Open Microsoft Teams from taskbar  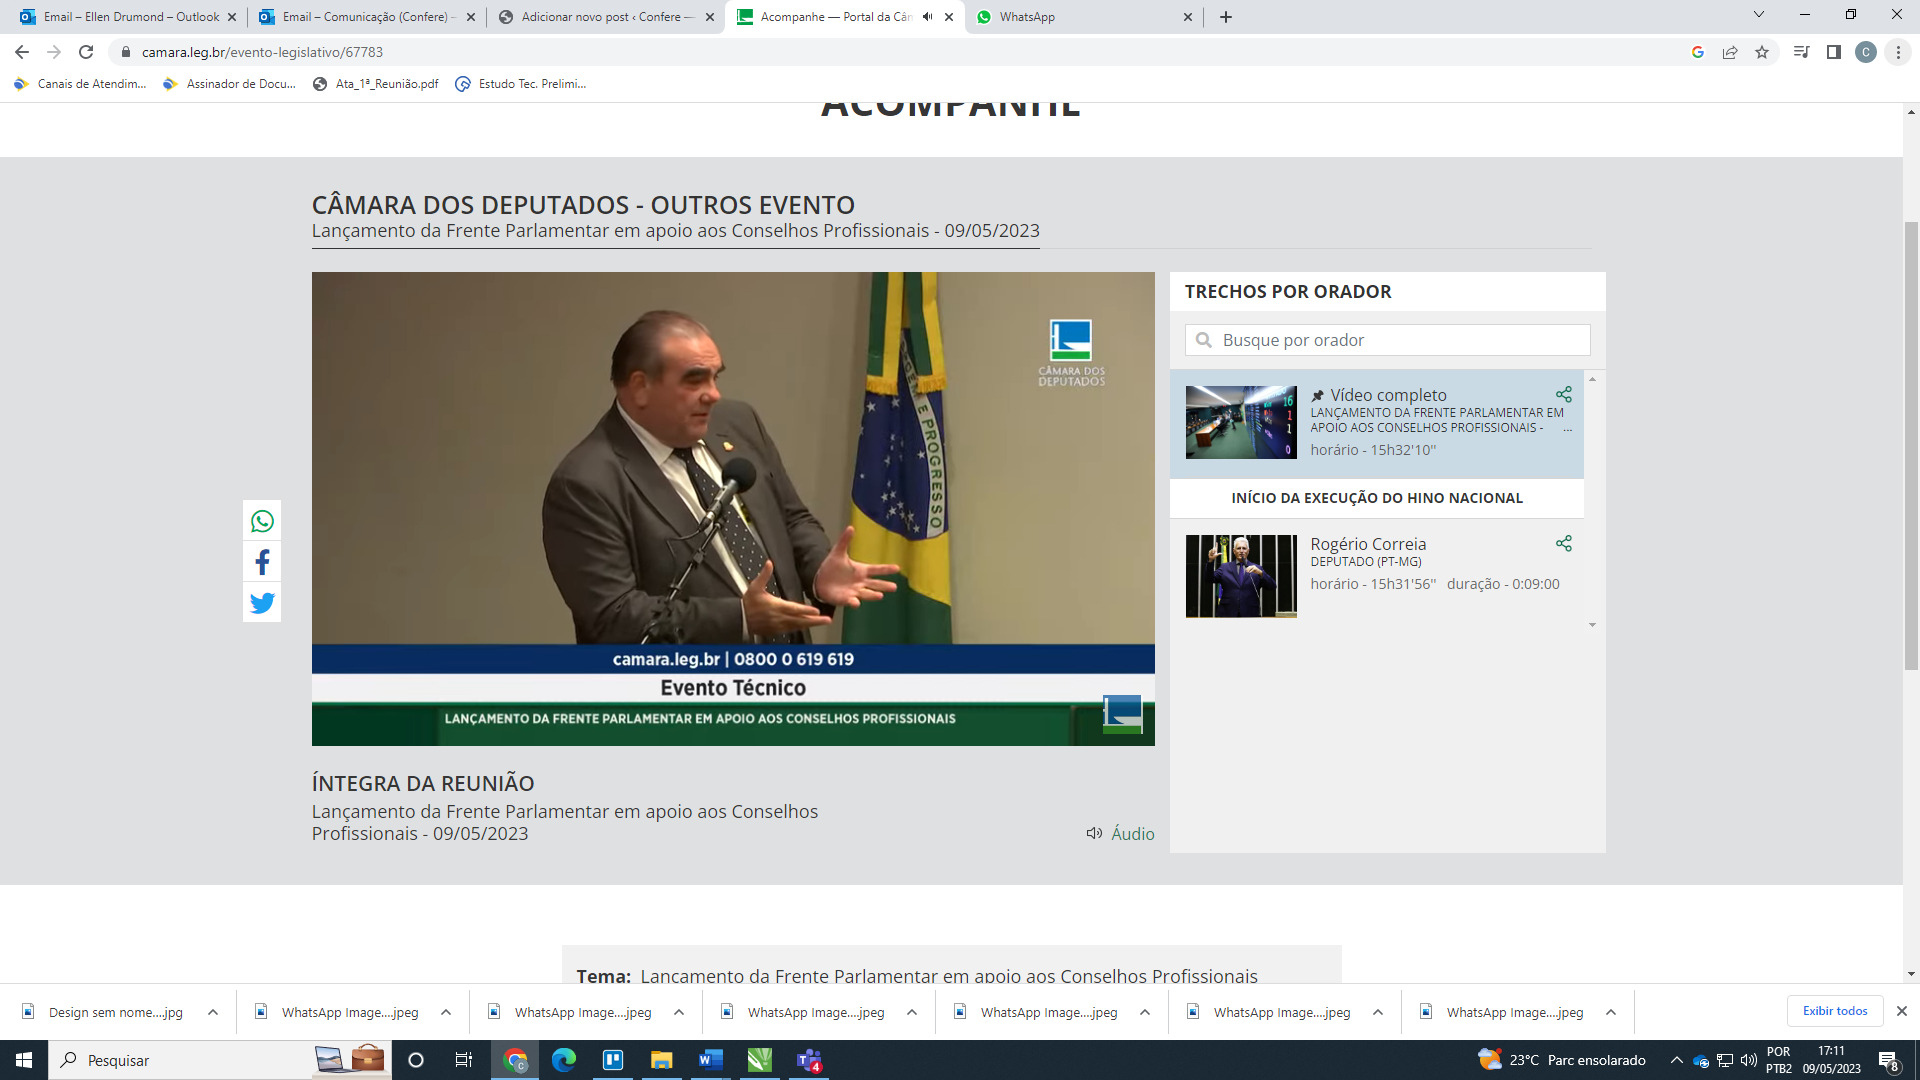tap(809, 1060)
